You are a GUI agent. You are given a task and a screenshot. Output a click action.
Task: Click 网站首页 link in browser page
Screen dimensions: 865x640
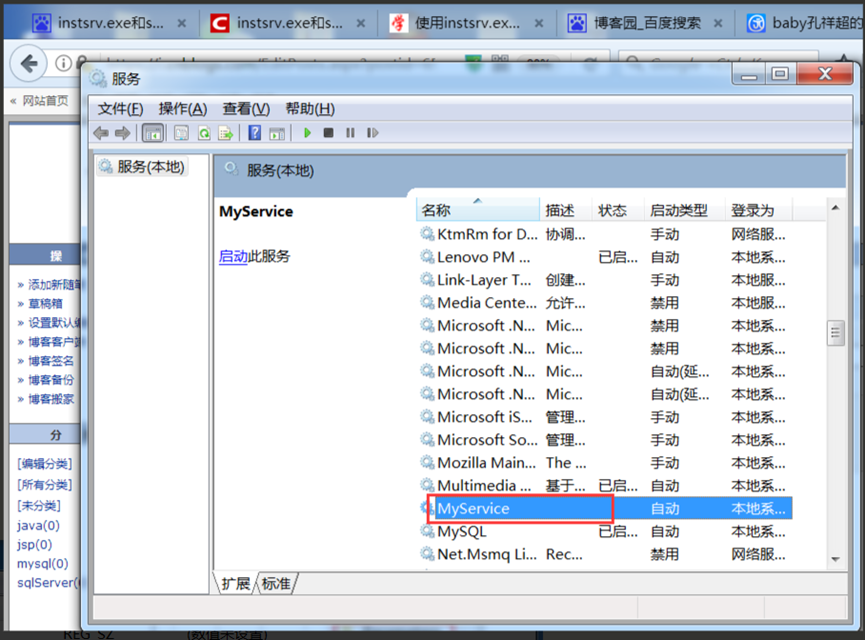[45, 100]
